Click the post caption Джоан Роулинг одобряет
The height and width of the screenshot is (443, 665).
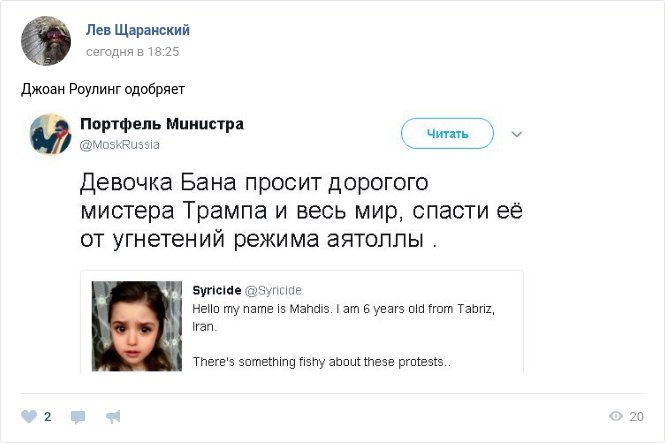point(103,89)
